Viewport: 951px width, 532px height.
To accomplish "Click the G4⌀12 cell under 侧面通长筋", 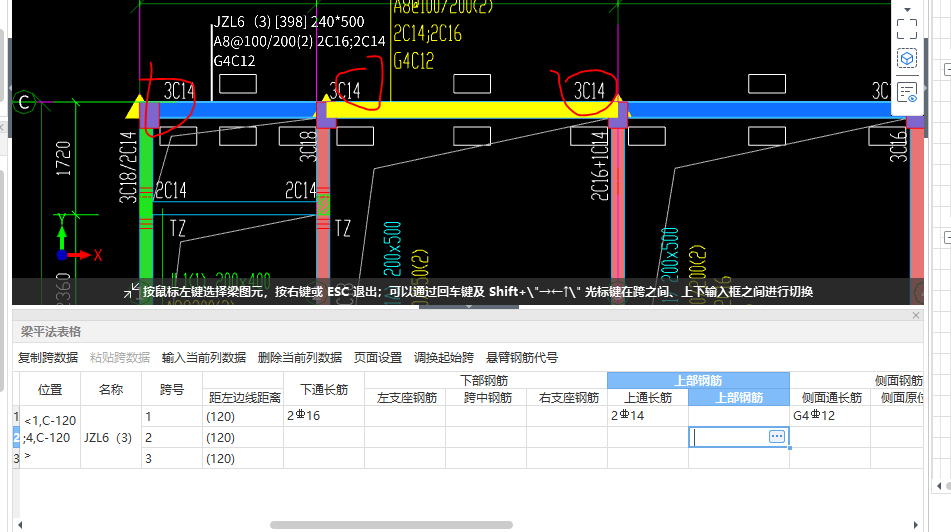I will point(830,416).
